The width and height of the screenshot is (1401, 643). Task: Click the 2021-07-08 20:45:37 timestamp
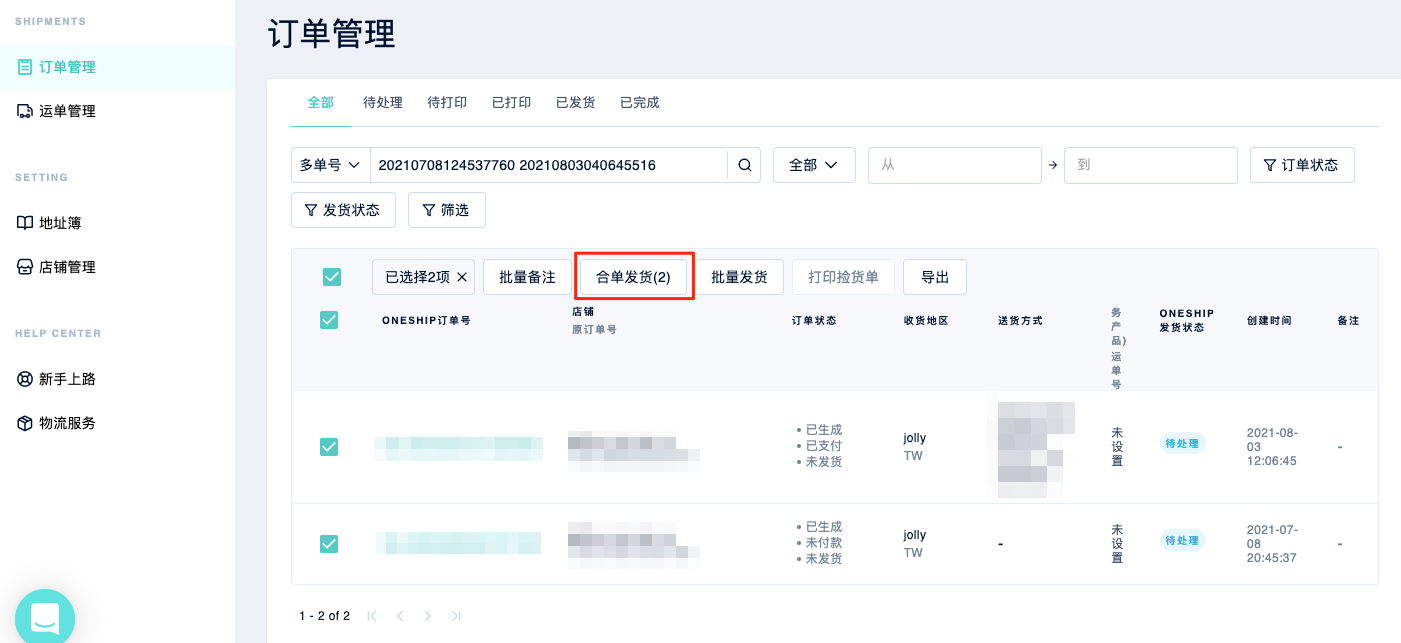[1272, 544]
